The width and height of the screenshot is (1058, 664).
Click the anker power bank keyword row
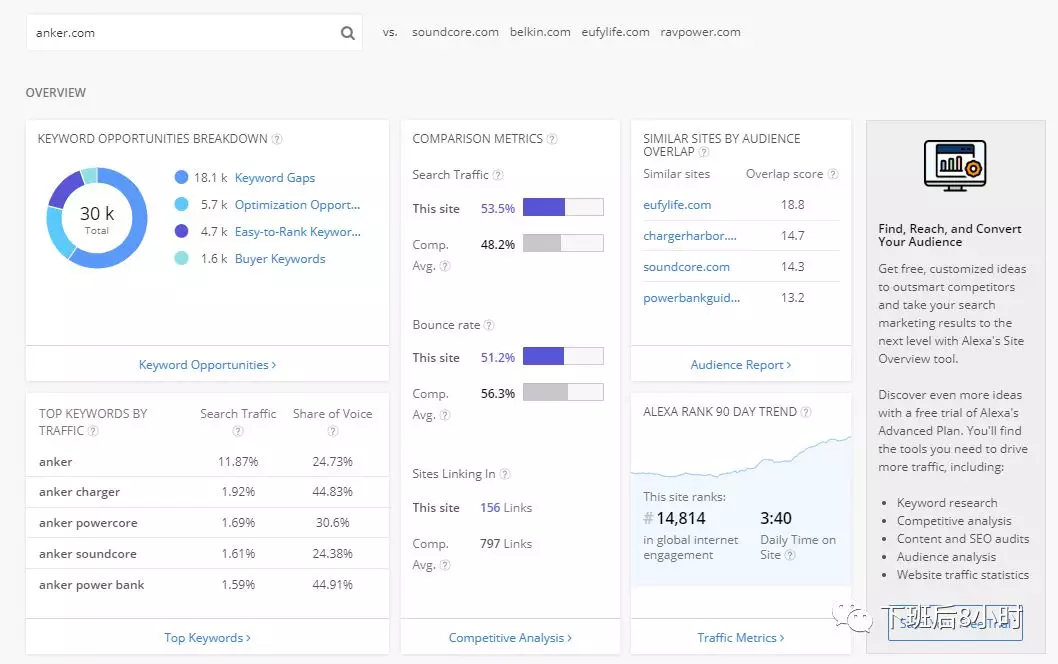pyautogui.click(x=207, y=585)
